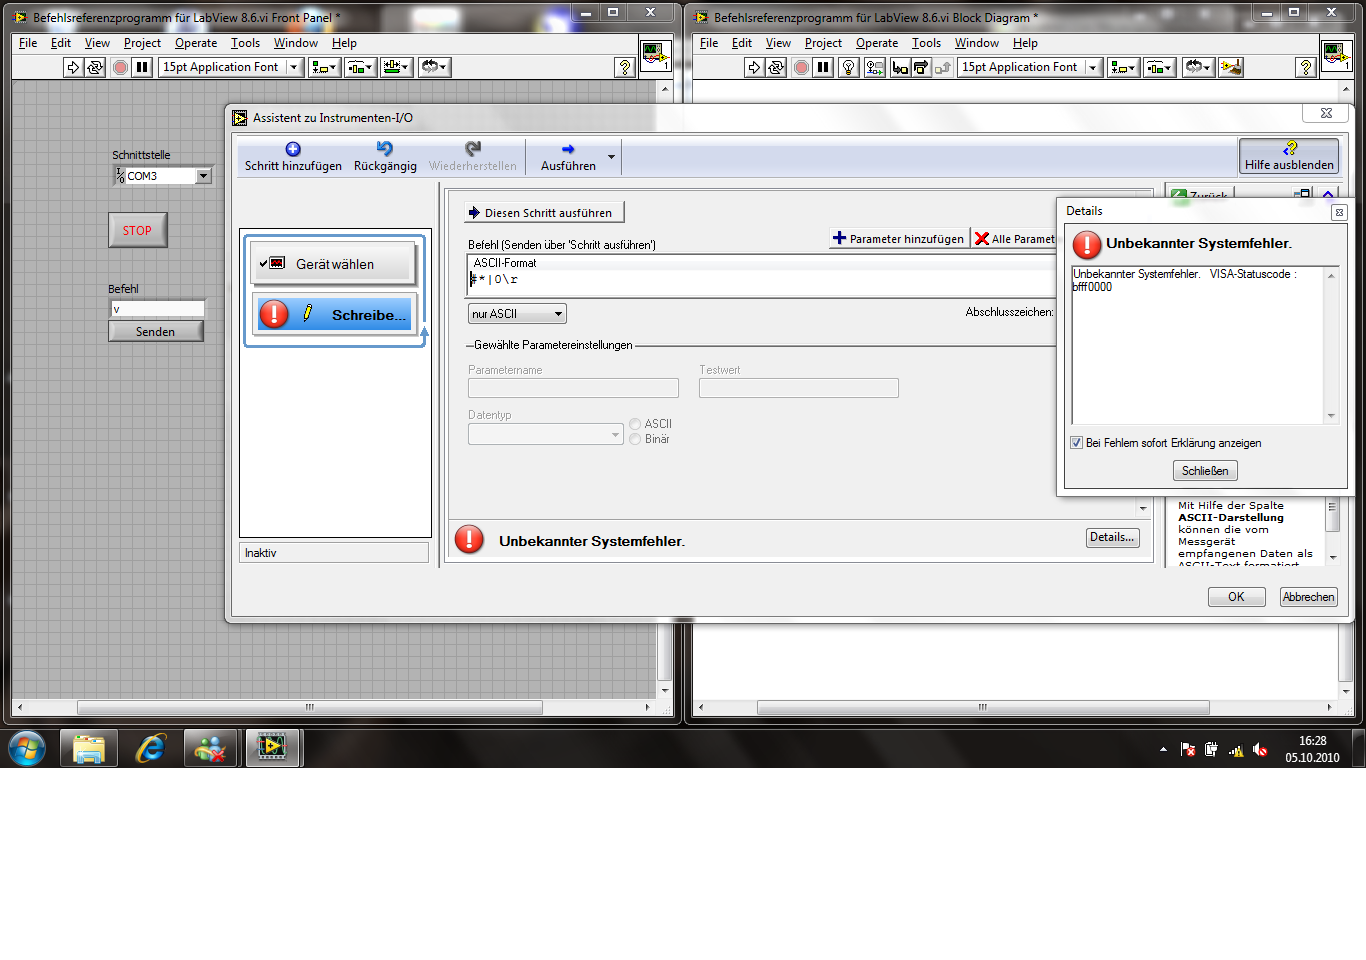Click Run Continuously in Block Diagram toolbar
The height and width of the screenshot is (960, 1366).
pyautogui.click(x=776, y=67)
